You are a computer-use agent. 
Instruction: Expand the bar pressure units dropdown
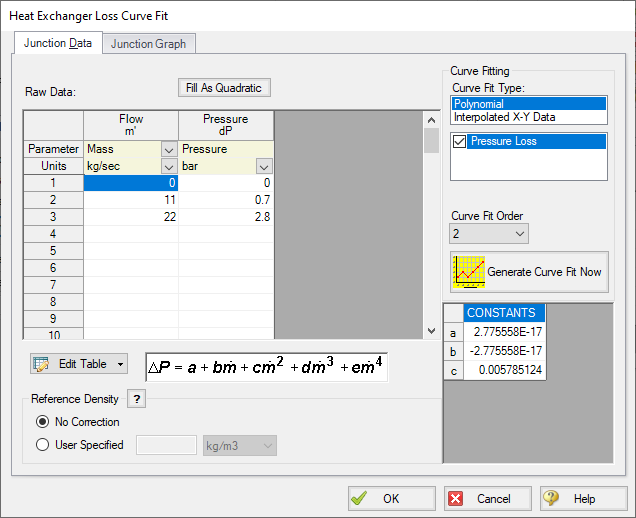click(263, 166)
